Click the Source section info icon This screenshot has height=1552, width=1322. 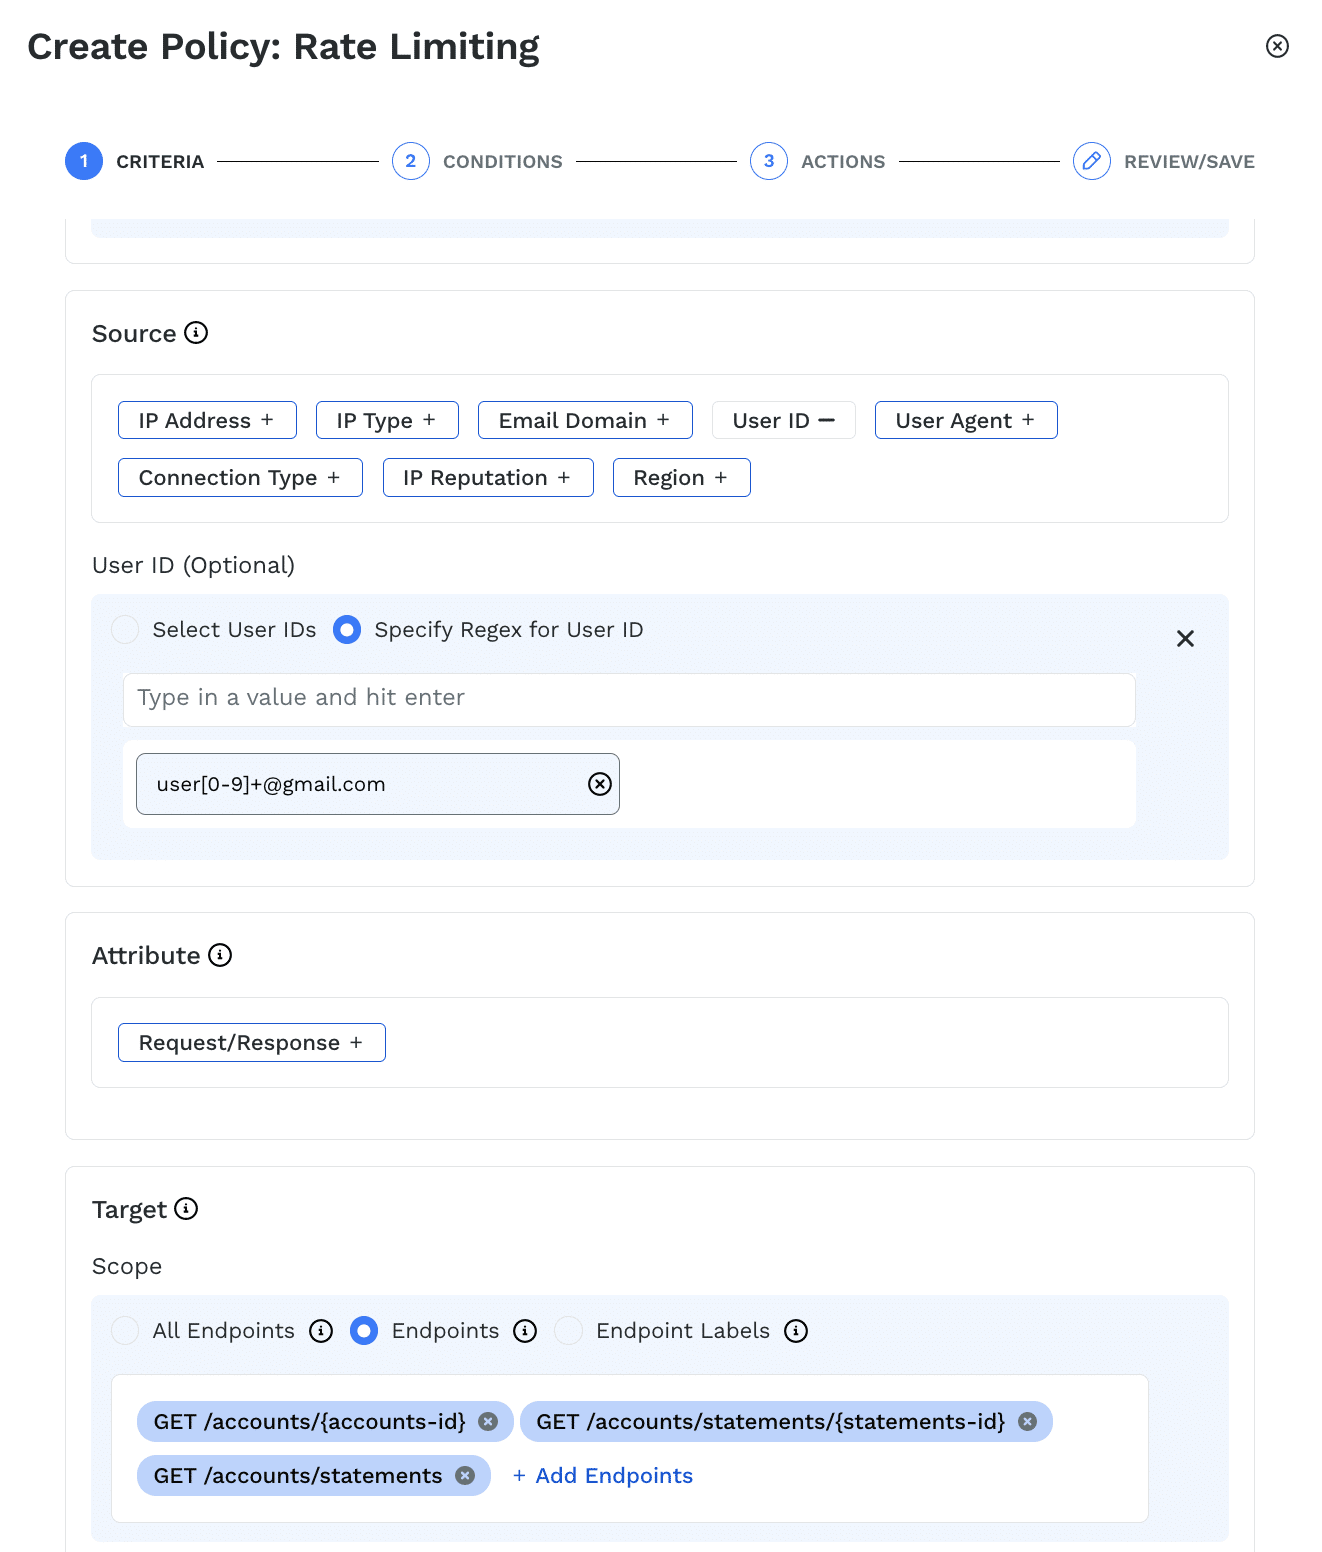pos(196,333)
